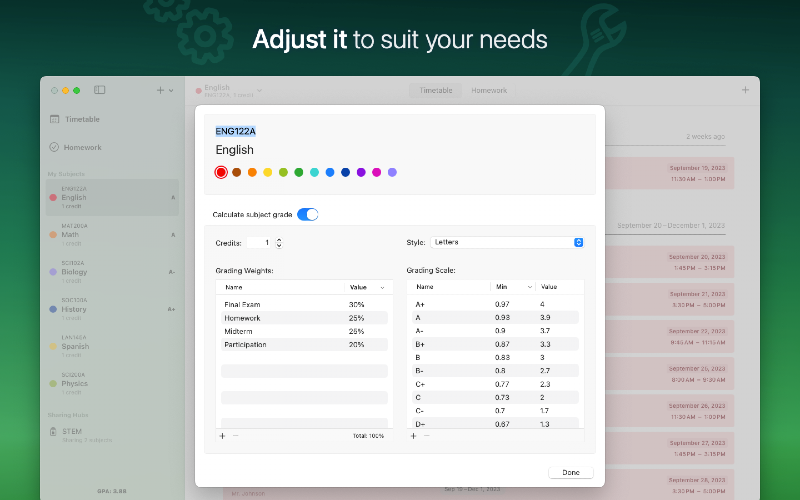800x500 pixels.
Task: Select Biology subject in sidebar
Action: [x=112, y=272]
